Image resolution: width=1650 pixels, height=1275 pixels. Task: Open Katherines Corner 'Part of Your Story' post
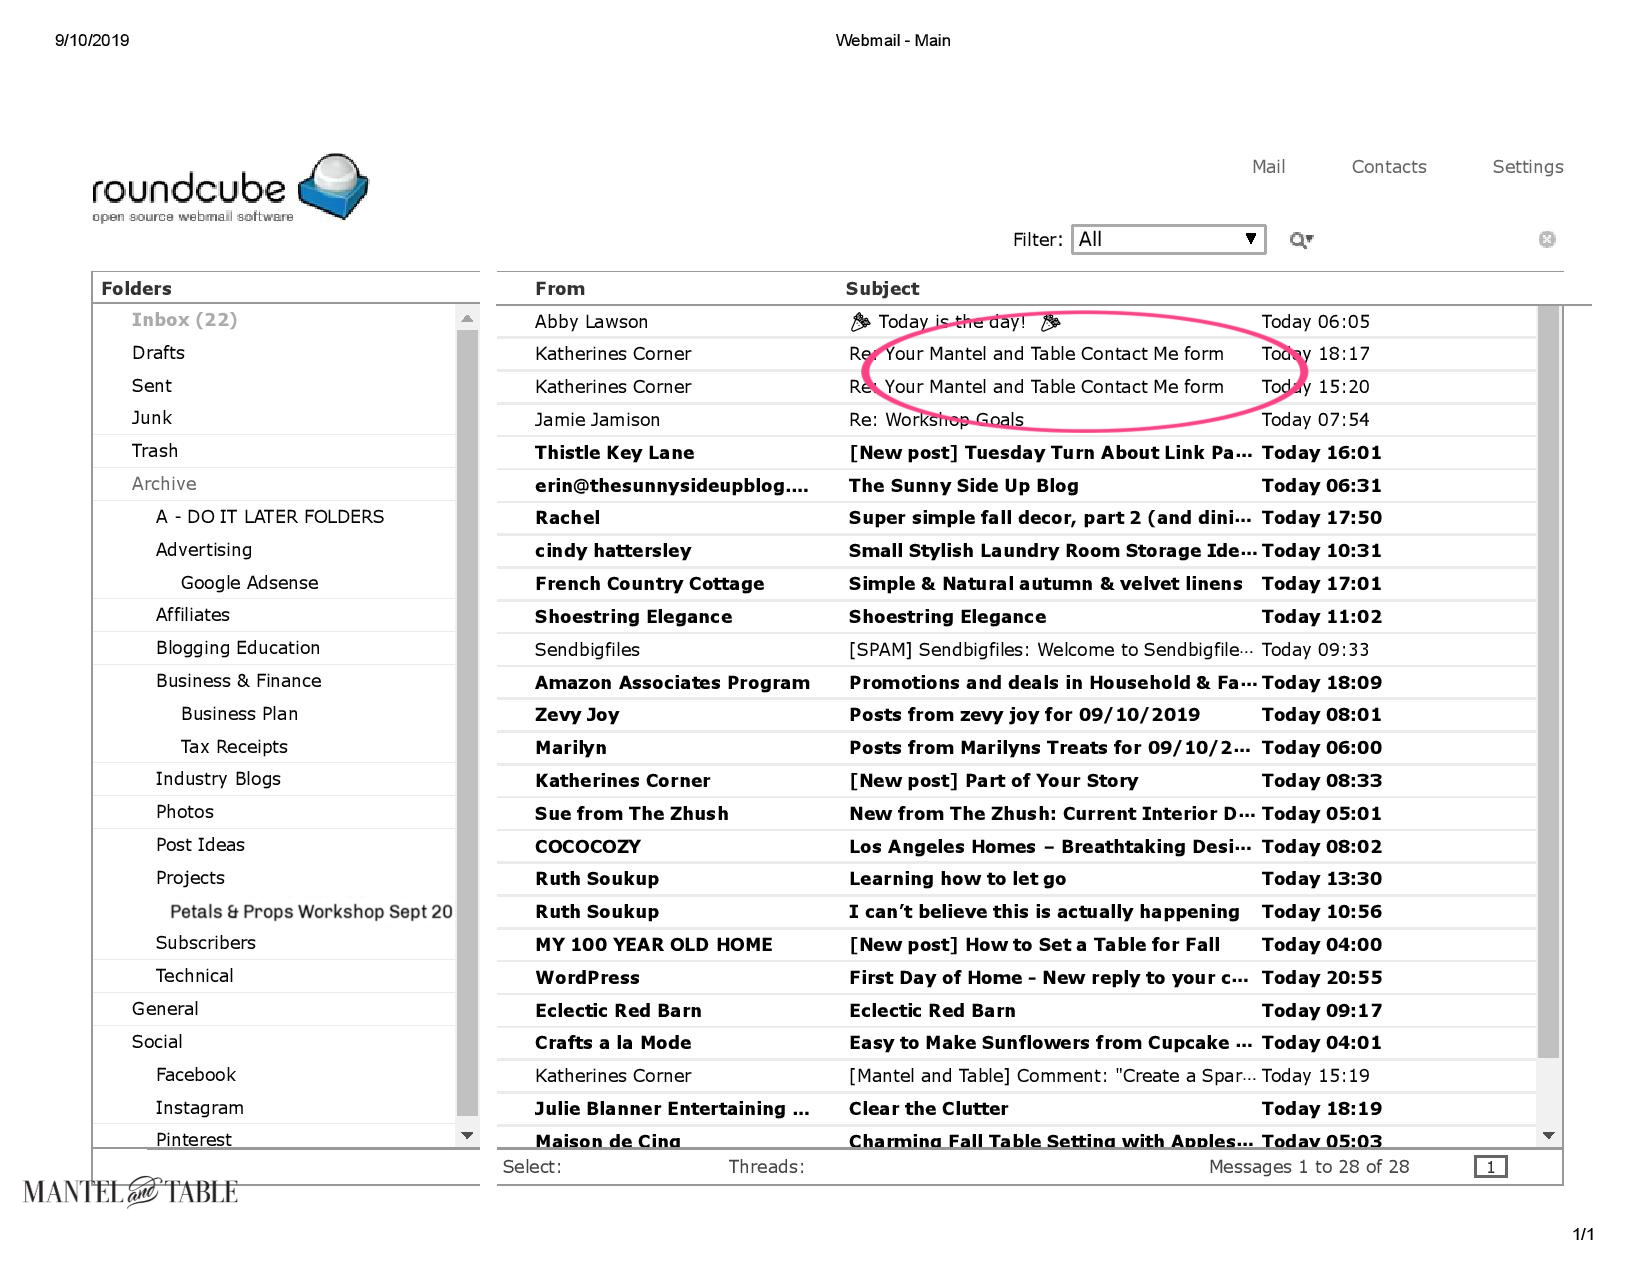(x=1016, y=781)
